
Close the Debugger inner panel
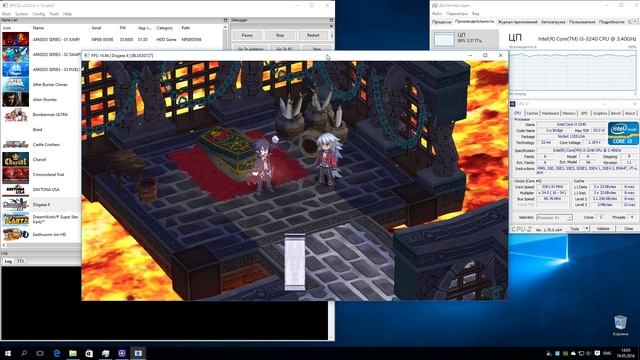point(331,26)
